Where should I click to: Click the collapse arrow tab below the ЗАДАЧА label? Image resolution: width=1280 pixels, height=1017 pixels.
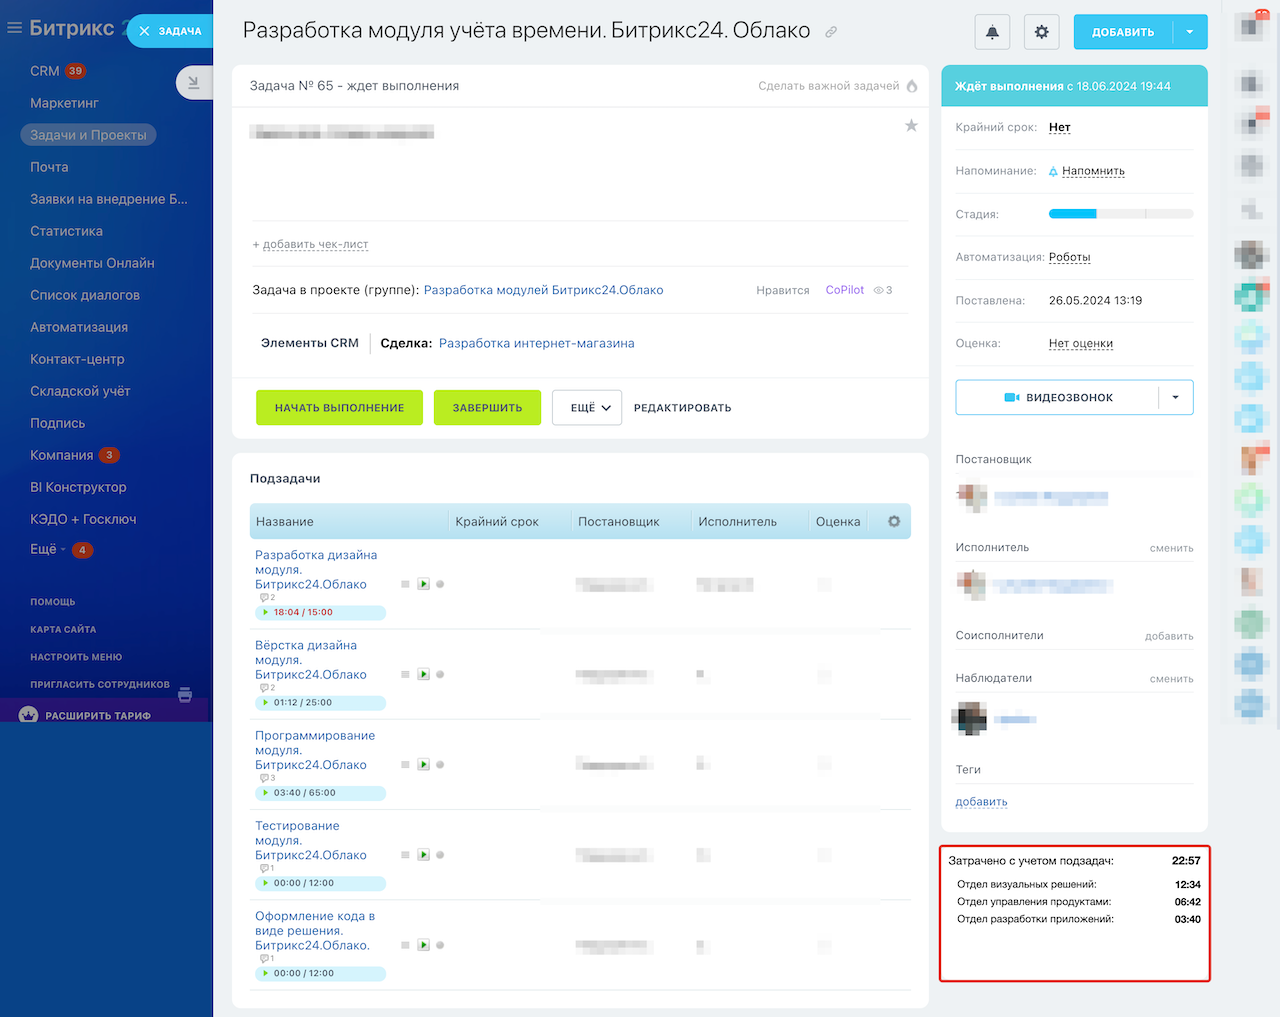194,83
